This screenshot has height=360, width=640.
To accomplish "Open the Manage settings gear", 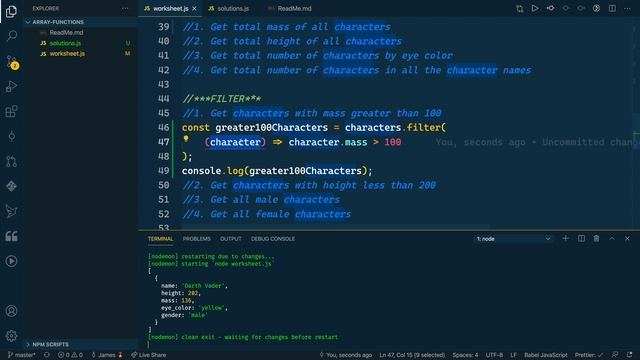I will pyautogui.click(x=11, y=336).
